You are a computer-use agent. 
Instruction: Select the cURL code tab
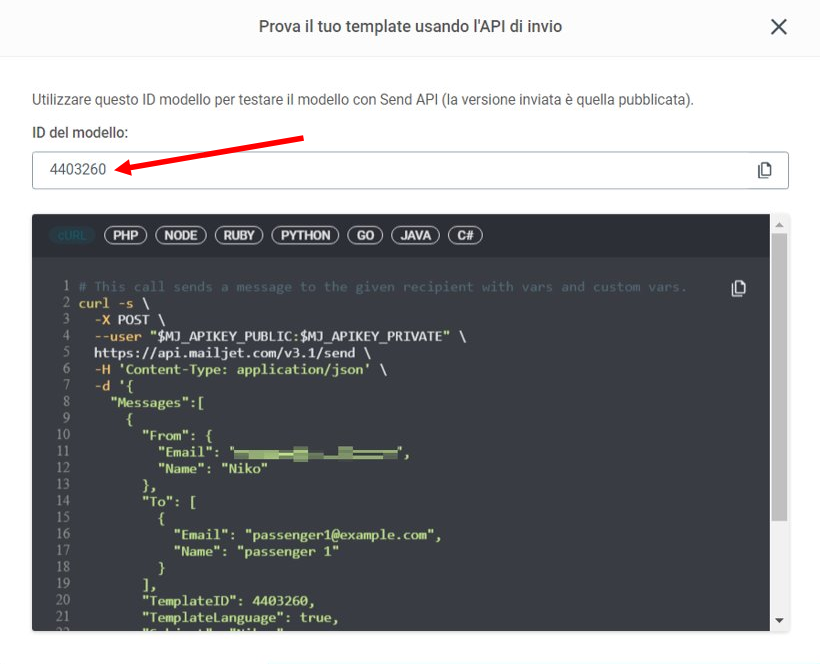pos(72,235)
